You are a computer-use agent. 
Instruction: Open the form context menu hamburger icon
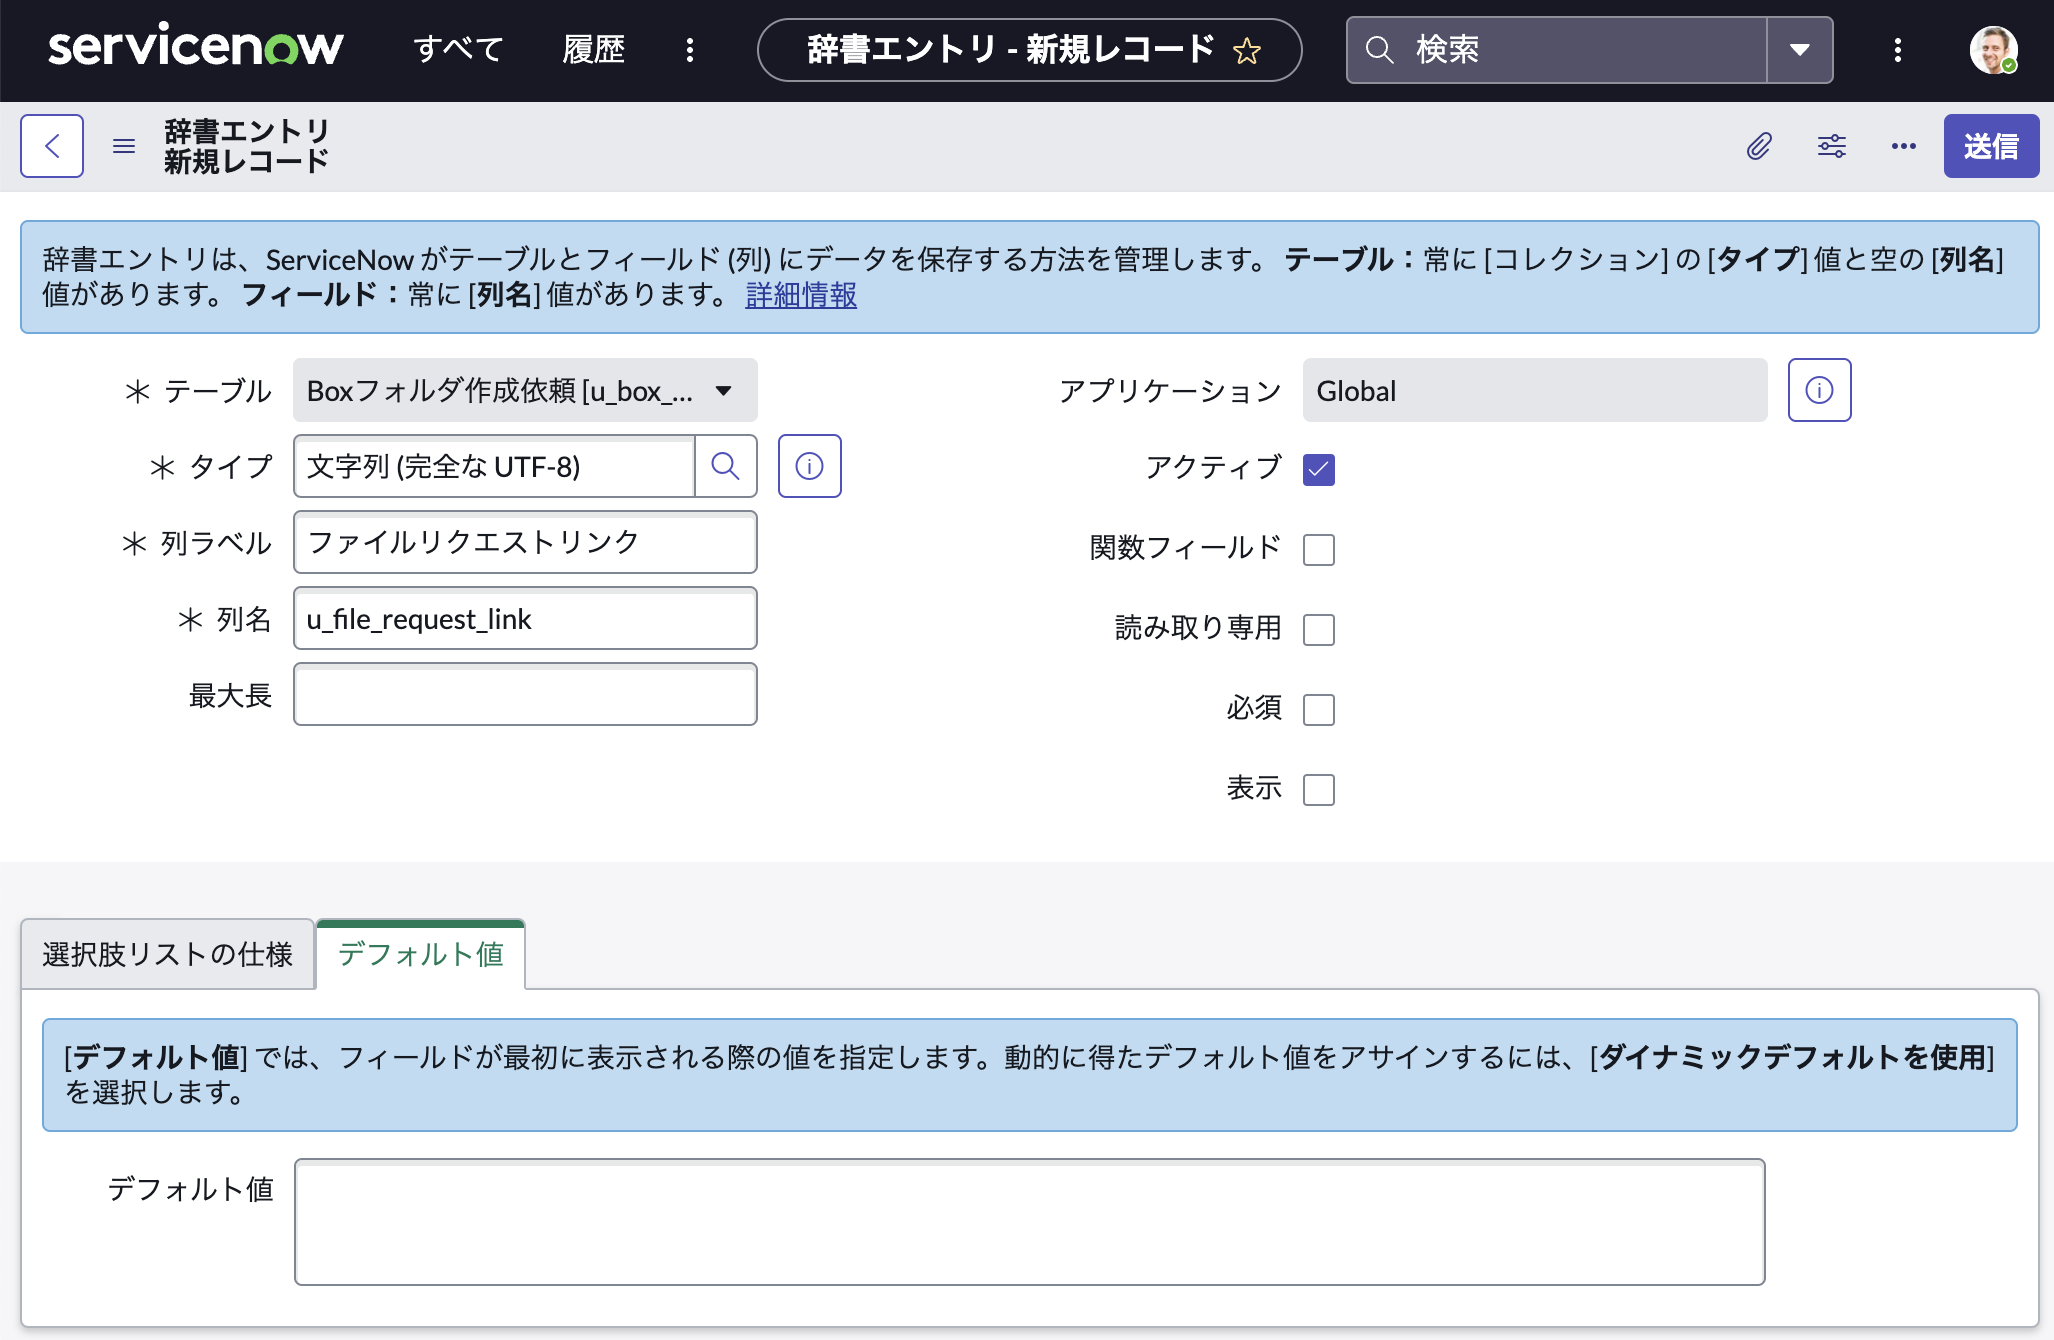[x=123, y=146]
